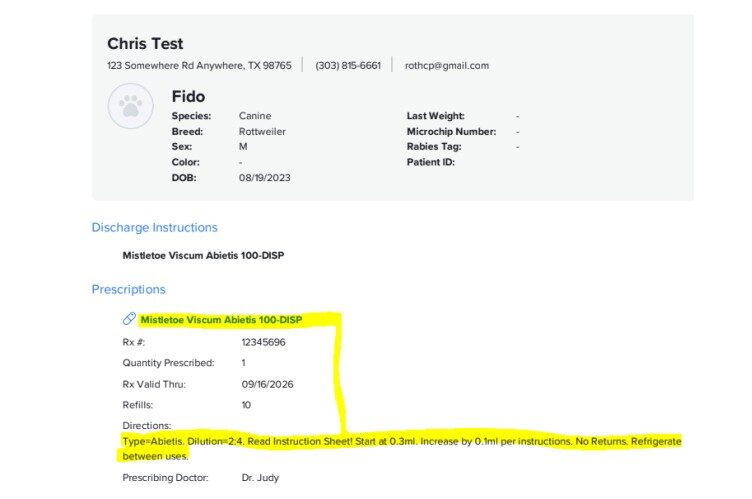Click the address 123 Somewhere Rd
The image size is (752, 499).
tap(199, 65)
